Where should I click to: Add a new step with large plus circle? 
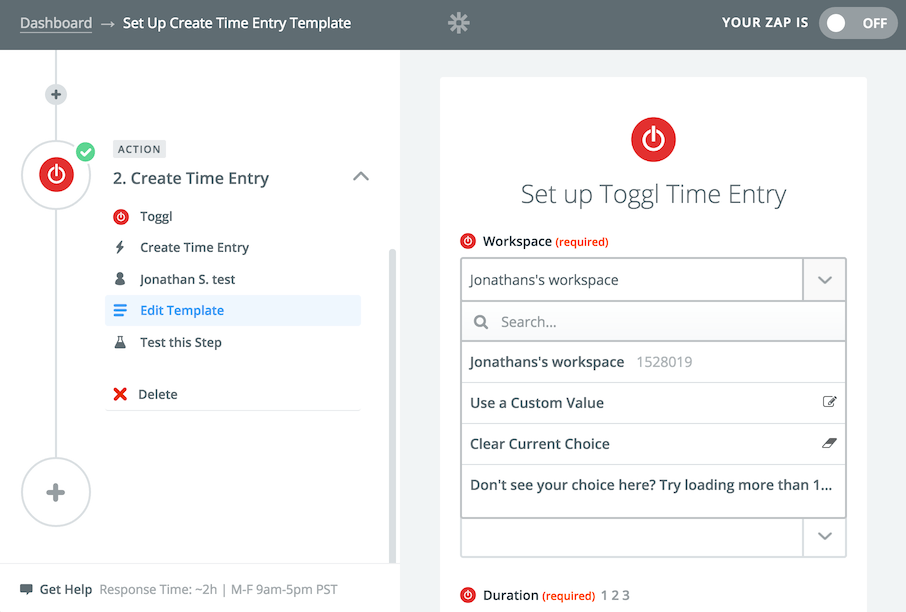[56, 492]
